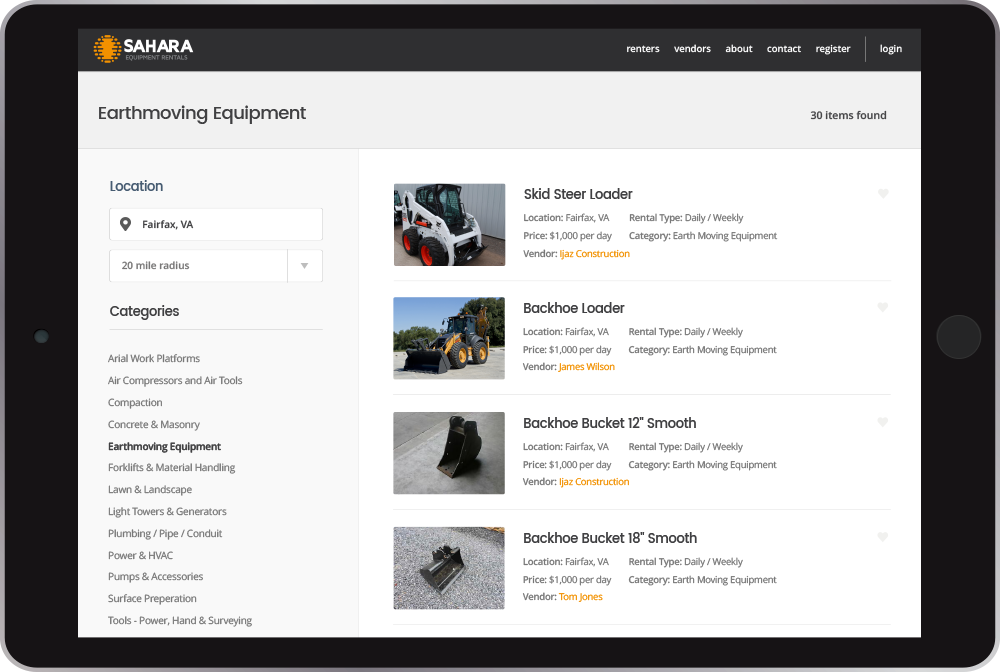
Task: Favorite the Skid Steer Loader heart icon
Action: click(883, 194)
